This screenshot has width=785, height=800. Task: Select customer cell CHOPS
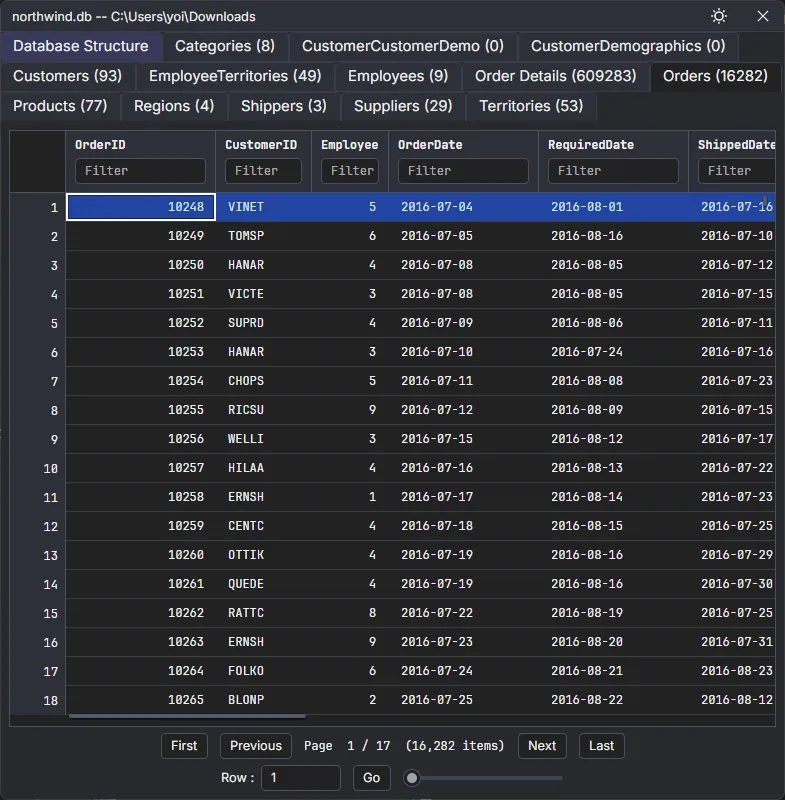point(263,381)
